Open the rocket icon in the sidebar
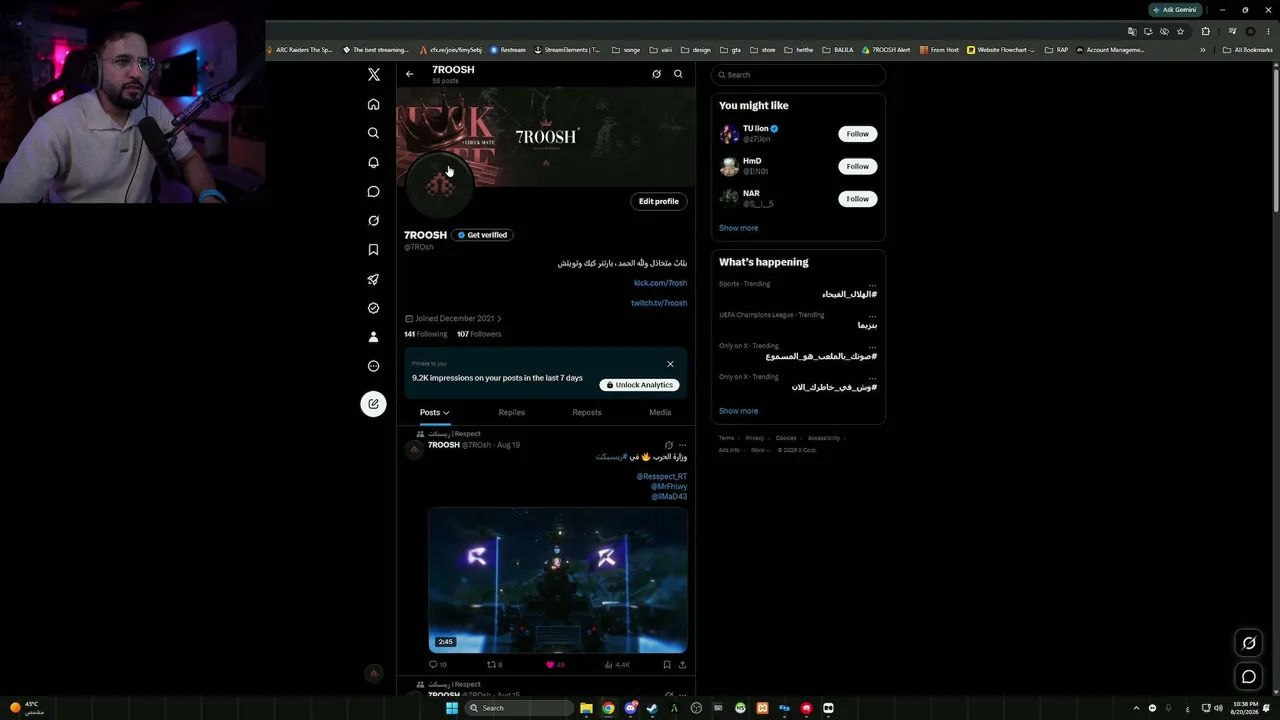Screen dimensions: 1280x720 373,279
